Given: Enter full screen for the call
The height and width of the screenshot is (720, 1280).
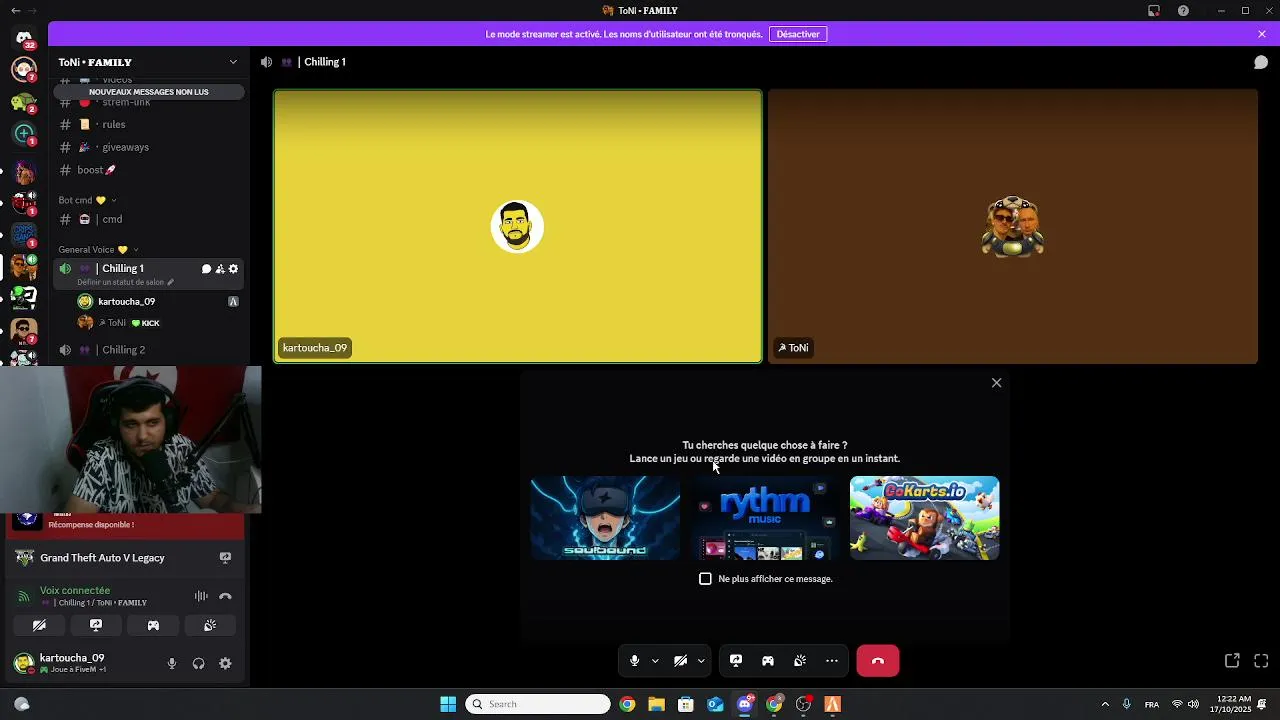Looking at the screenshot, I should [x=1261, y=661].
